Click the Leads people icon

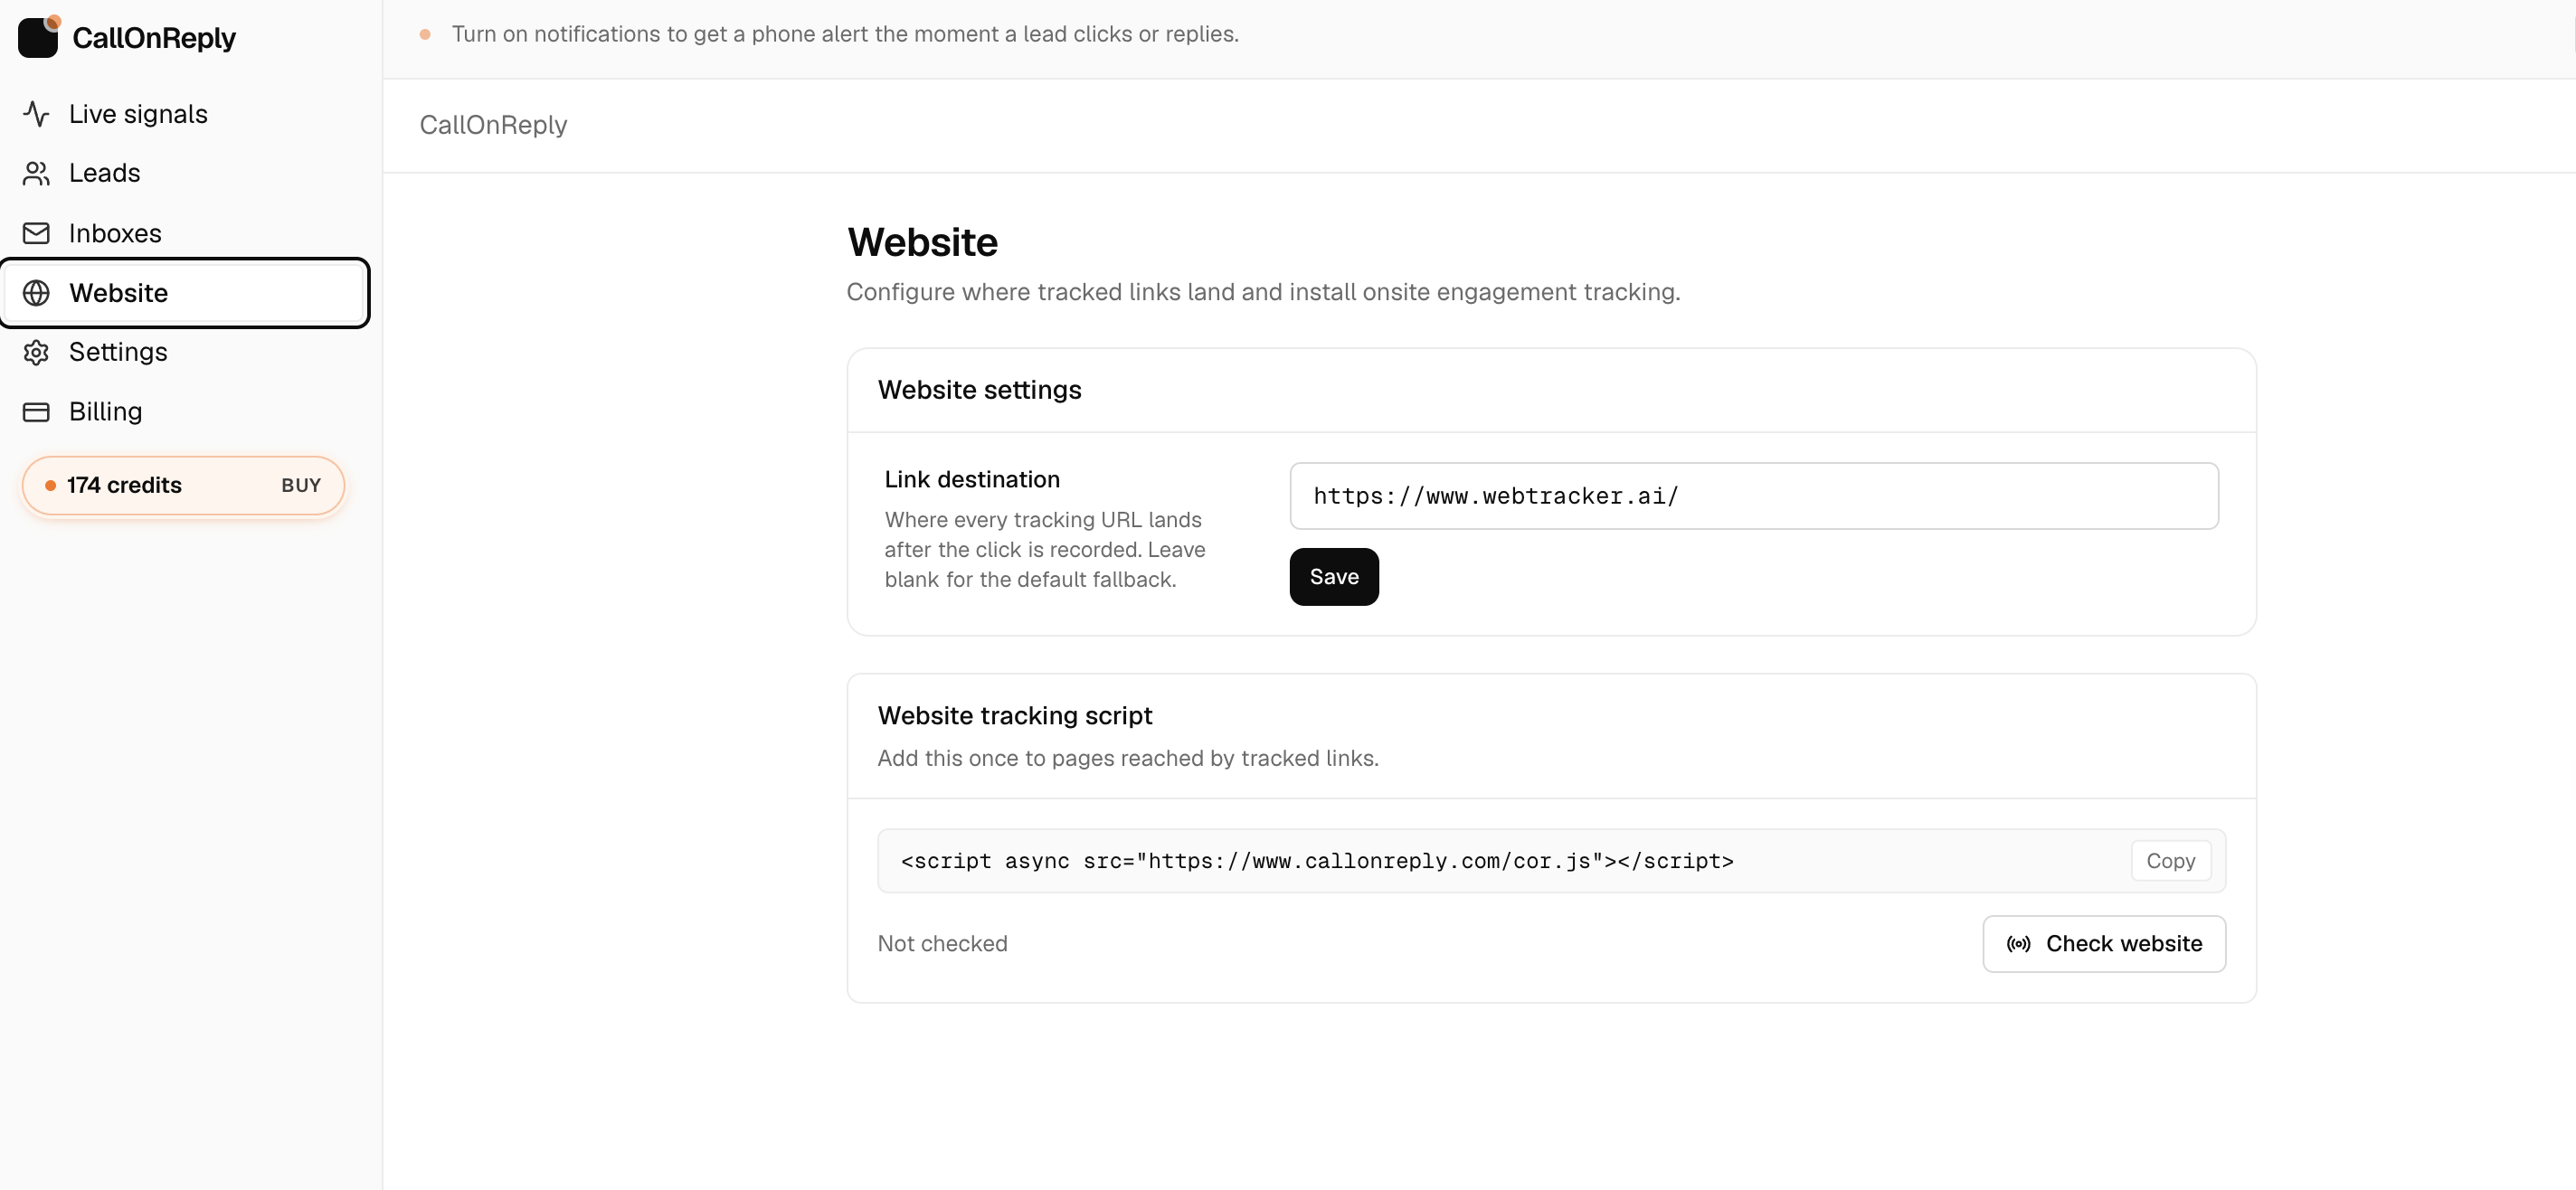pyautogui.click(x=36, y=173)
